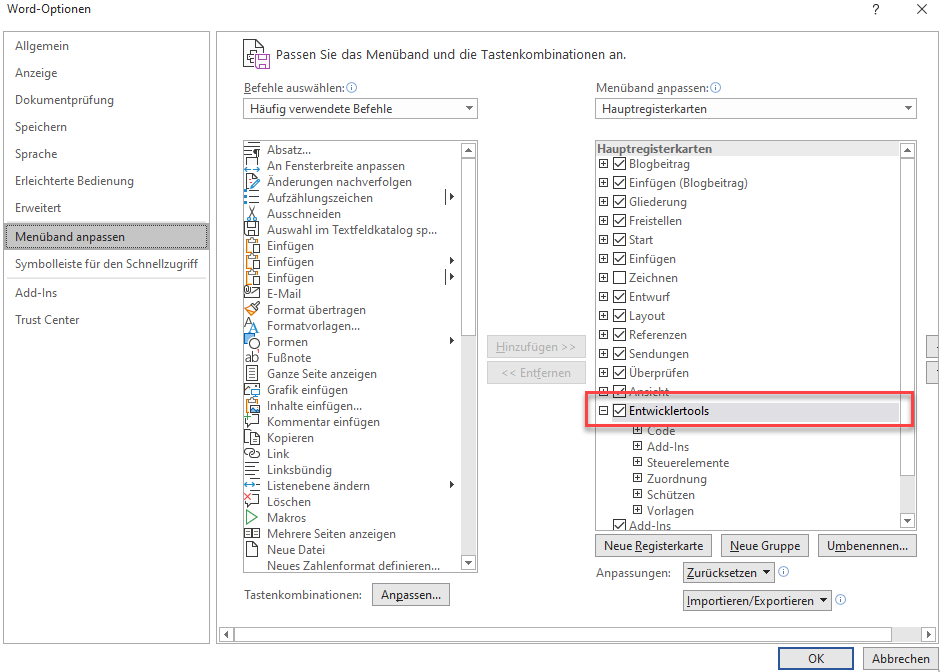Click the Ausschneiden scissors icon
The height and width of the screenshot is (672, 941).
pyautogui.click(x=252, y=214)
